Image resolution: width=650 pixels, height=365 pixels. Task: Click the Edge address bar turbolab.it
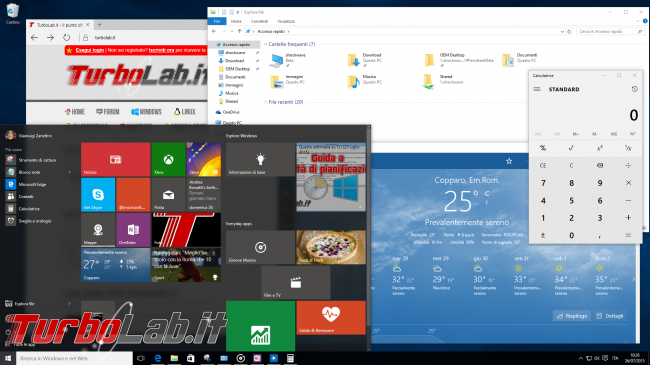point(104,38)
